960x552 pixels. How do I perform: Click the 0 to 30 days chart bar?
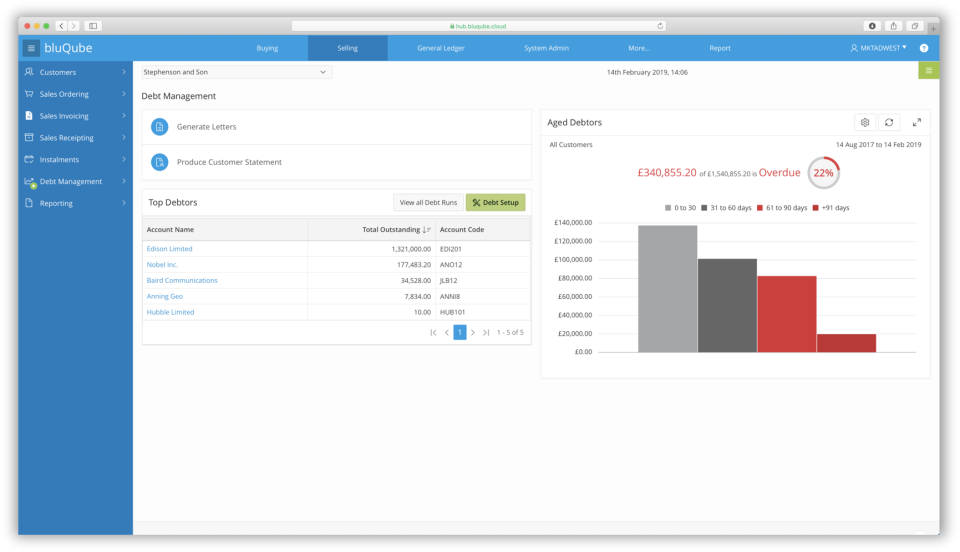coord(667,289)
